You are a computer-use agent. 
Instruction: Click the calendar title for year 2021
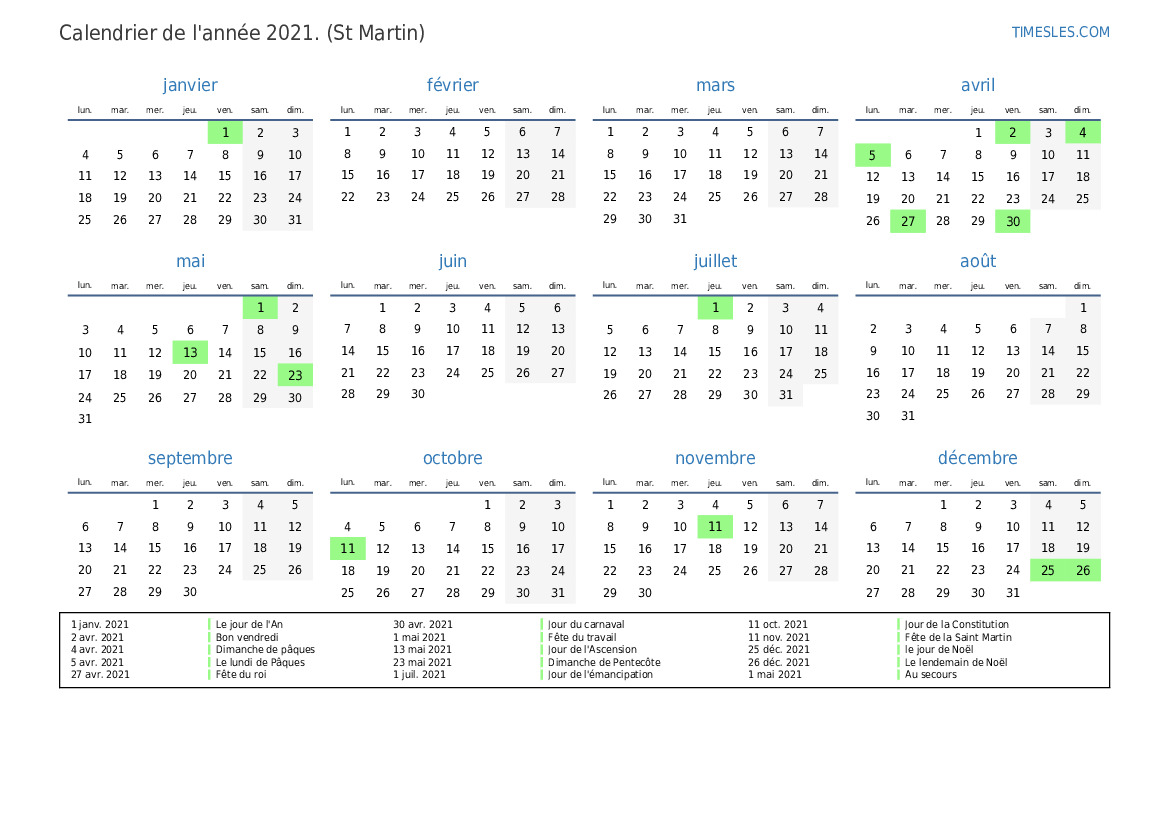pos(242,33)
